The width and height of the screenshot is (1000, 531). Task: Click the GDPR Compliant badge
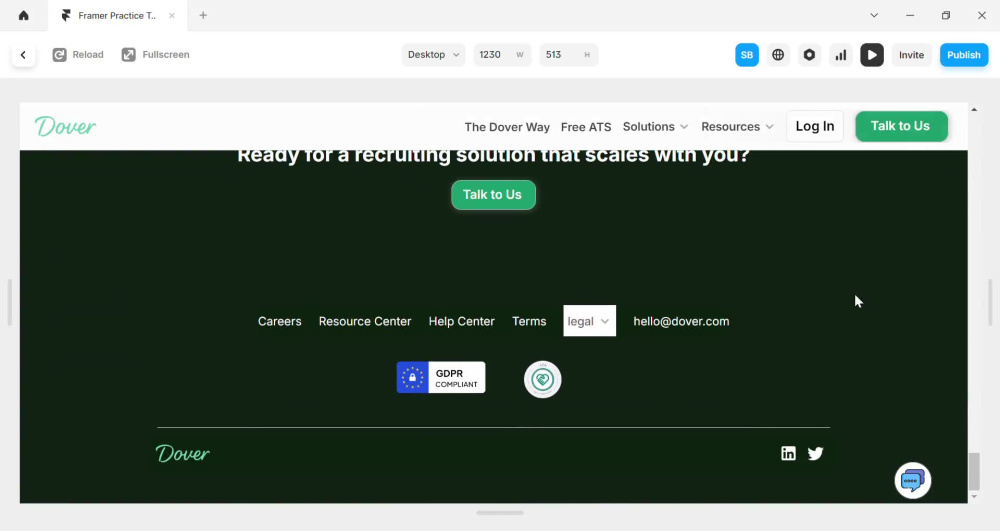tap(441, 377)
